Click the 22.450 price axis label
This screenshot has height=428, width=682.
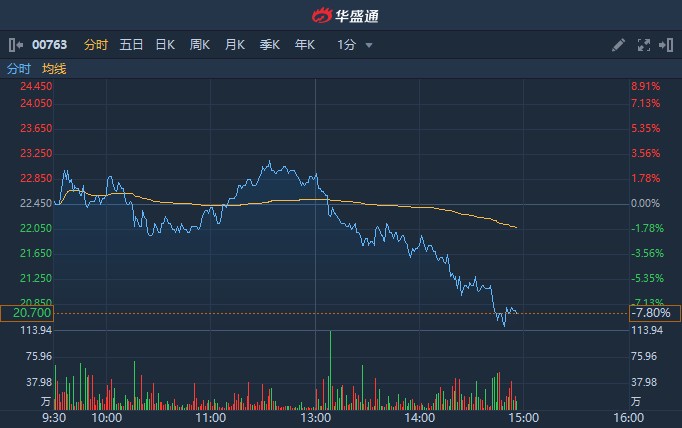click(x=36, y=203)
